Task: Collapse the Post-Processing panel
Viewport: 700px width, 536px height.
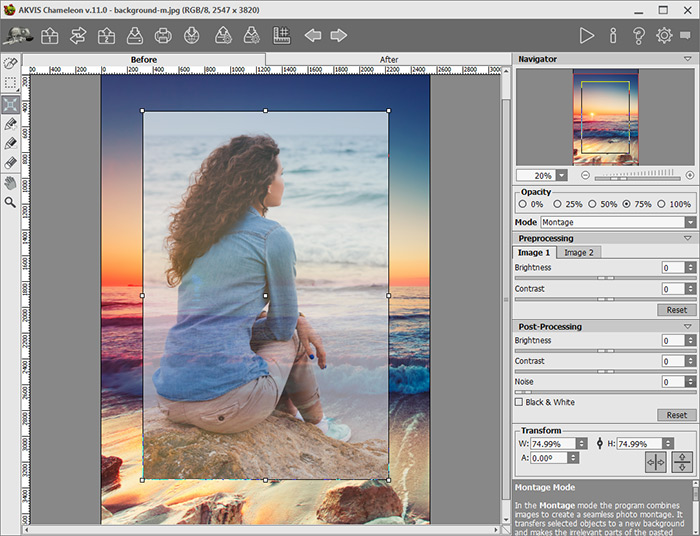Action: coord(688,327)
